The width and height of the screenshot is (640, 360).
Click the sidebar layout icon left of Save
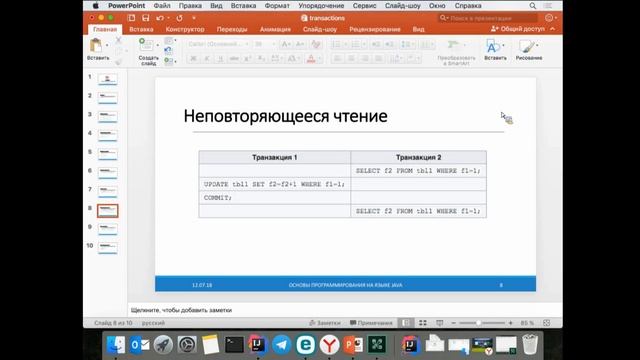pyautogui.click(x=131, y=18)
